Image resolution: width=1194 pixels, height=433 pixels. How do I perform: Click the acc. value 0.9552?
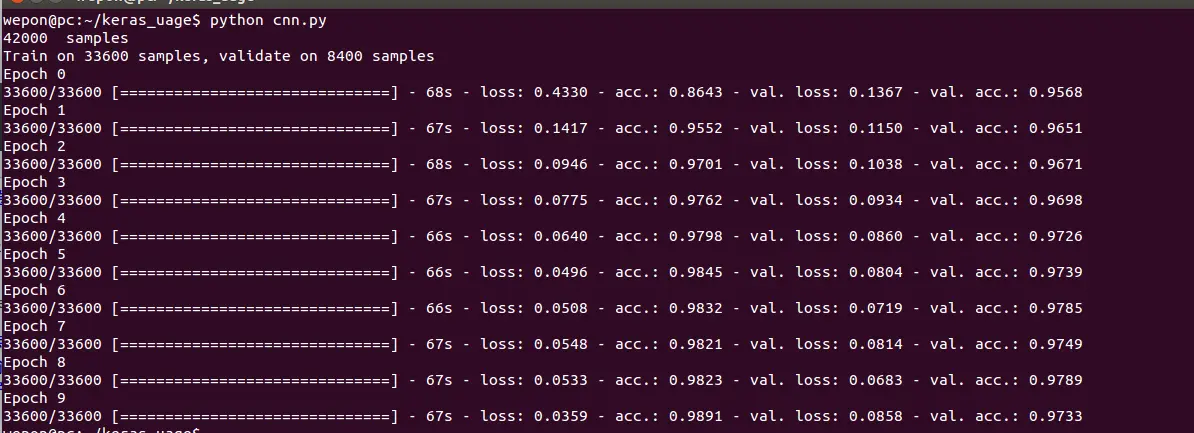696,129
